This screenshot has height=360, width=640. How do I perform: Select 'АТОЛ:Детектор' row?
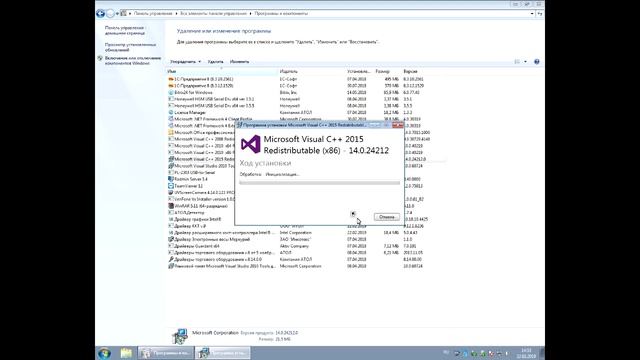pyautogui.click(x=202, y=212)
